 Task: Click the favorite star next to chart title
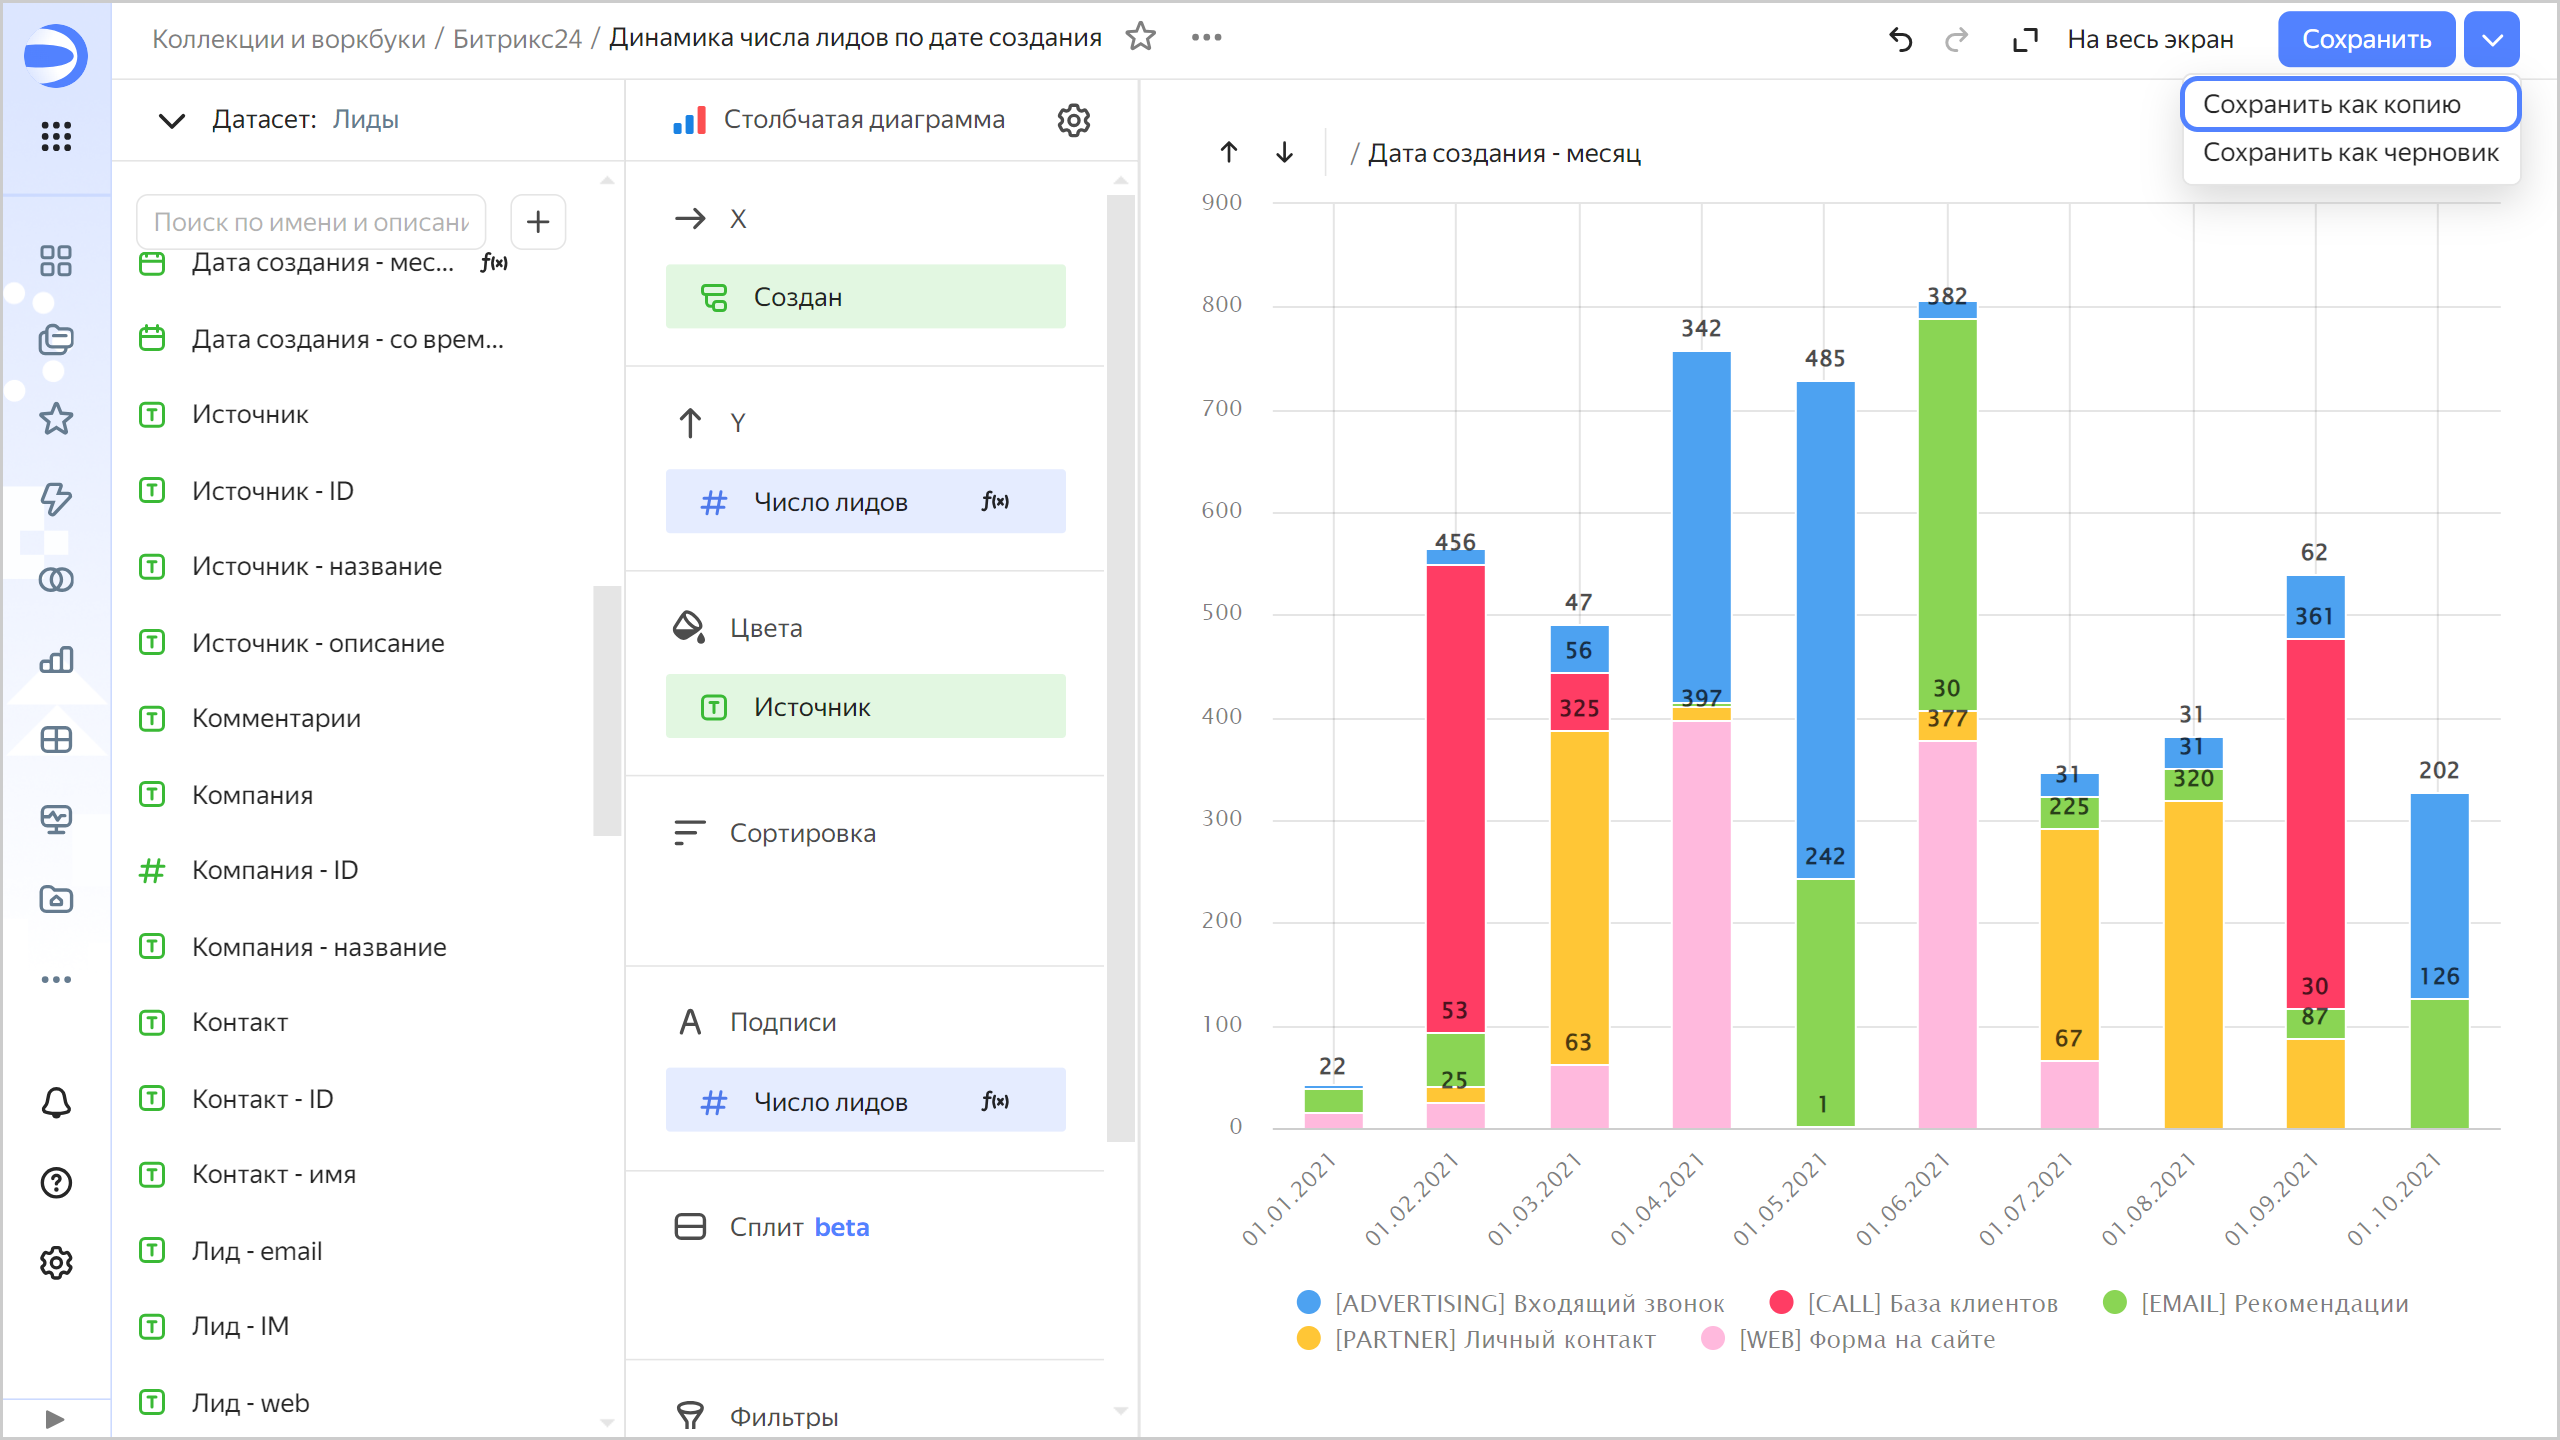click(1140, 38)
